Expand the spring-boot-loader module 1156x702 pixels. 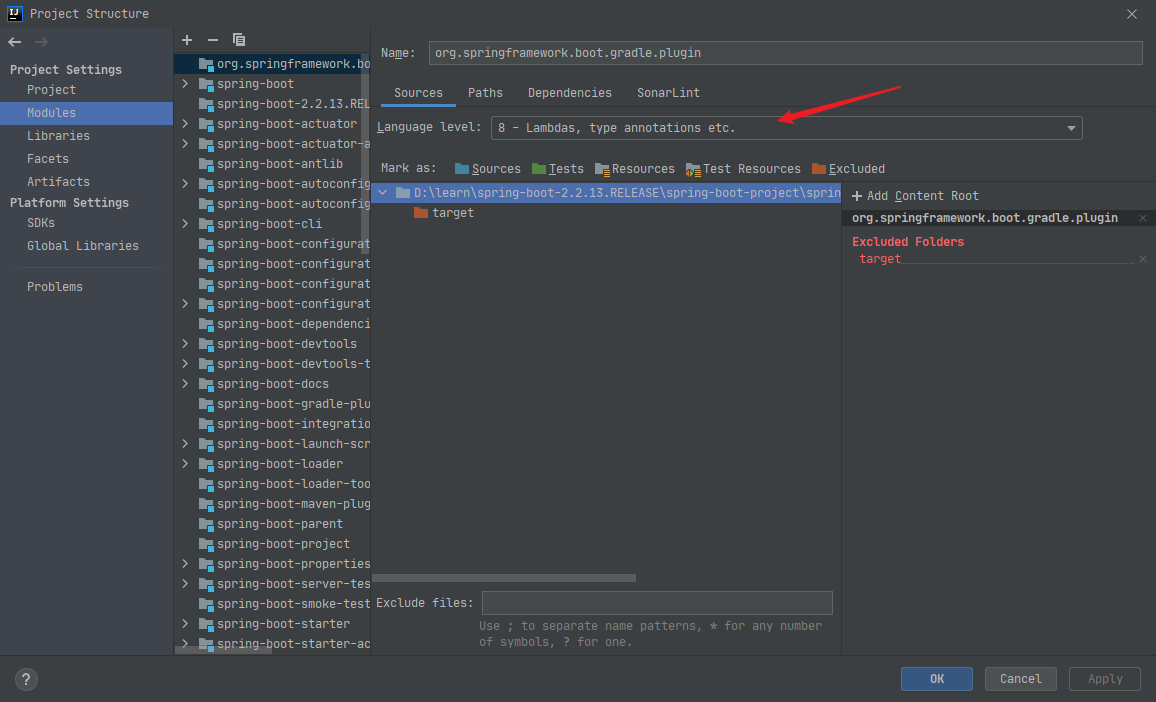pos(185,464)
